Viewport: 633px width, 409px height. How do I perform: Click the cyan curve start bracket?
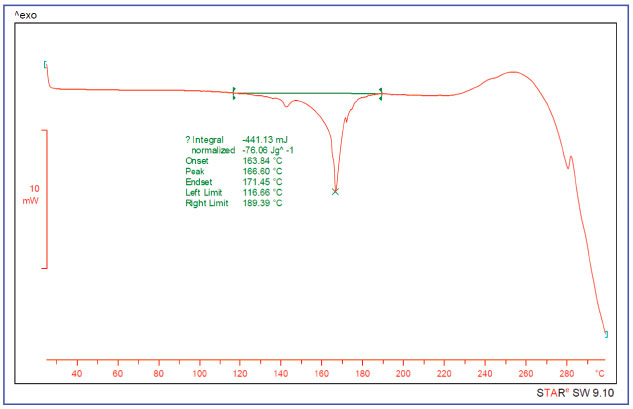45,64
